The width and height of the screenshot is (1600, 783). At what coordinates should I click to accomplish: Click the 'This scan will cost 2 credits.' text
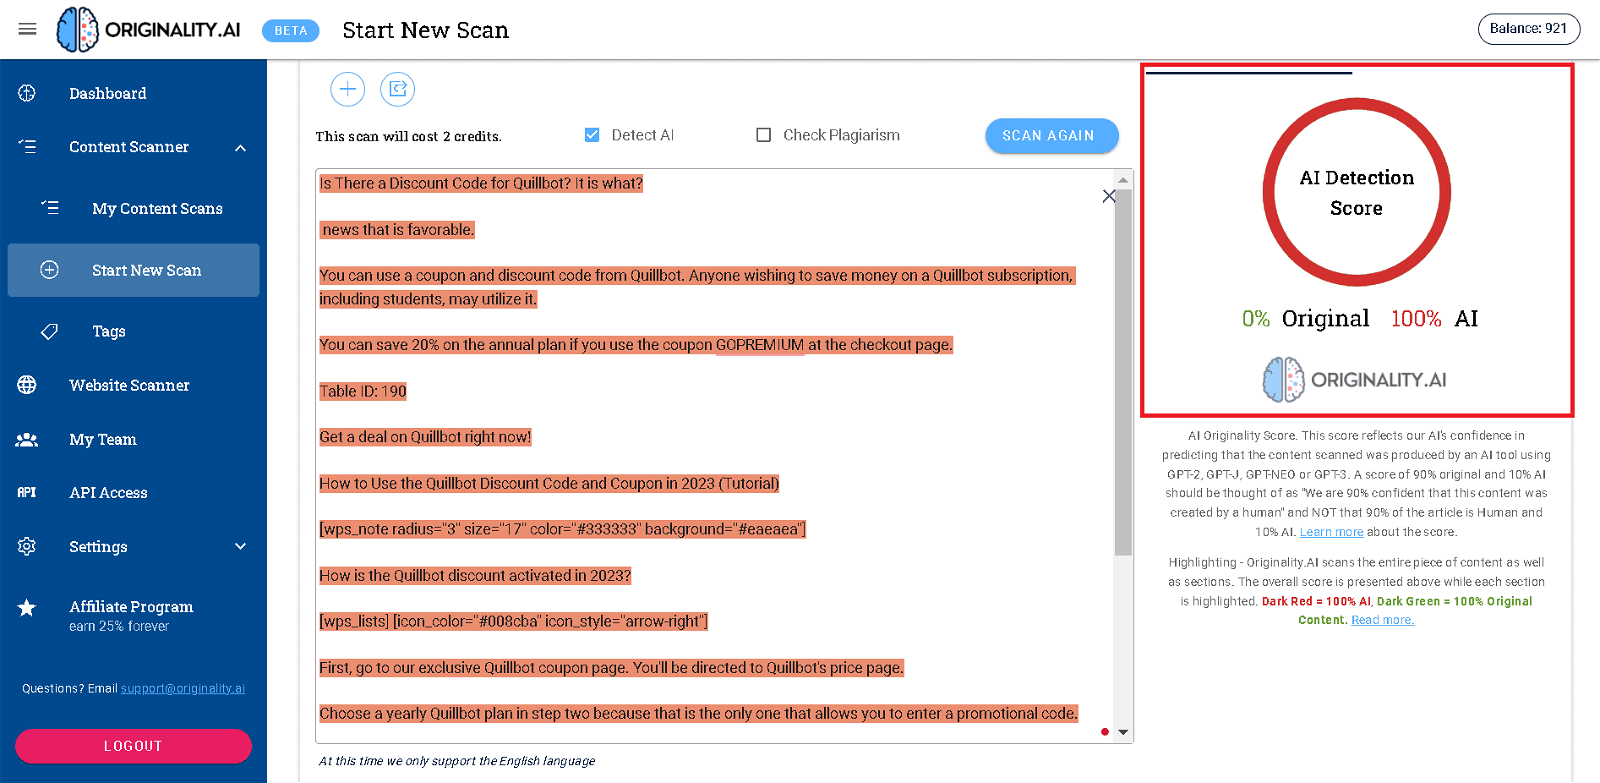click(408, 137)
